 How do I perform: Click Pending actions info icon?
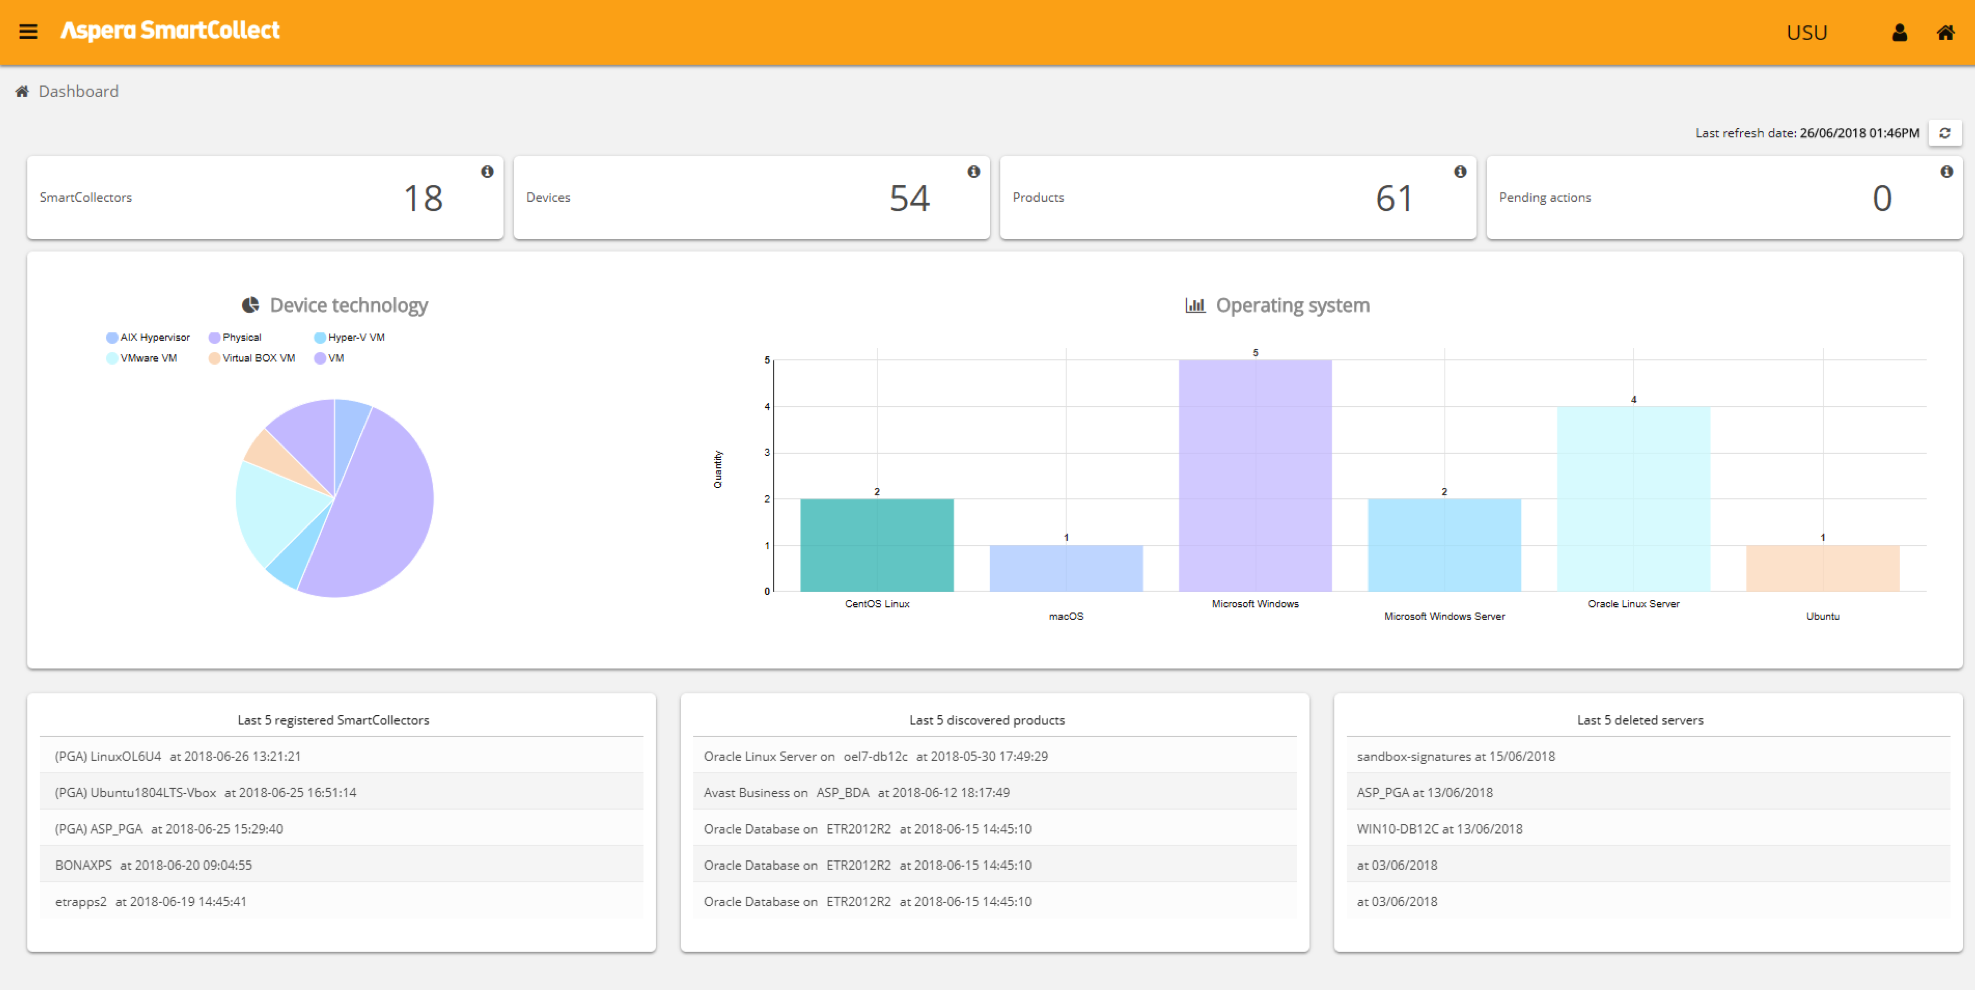1946,172
